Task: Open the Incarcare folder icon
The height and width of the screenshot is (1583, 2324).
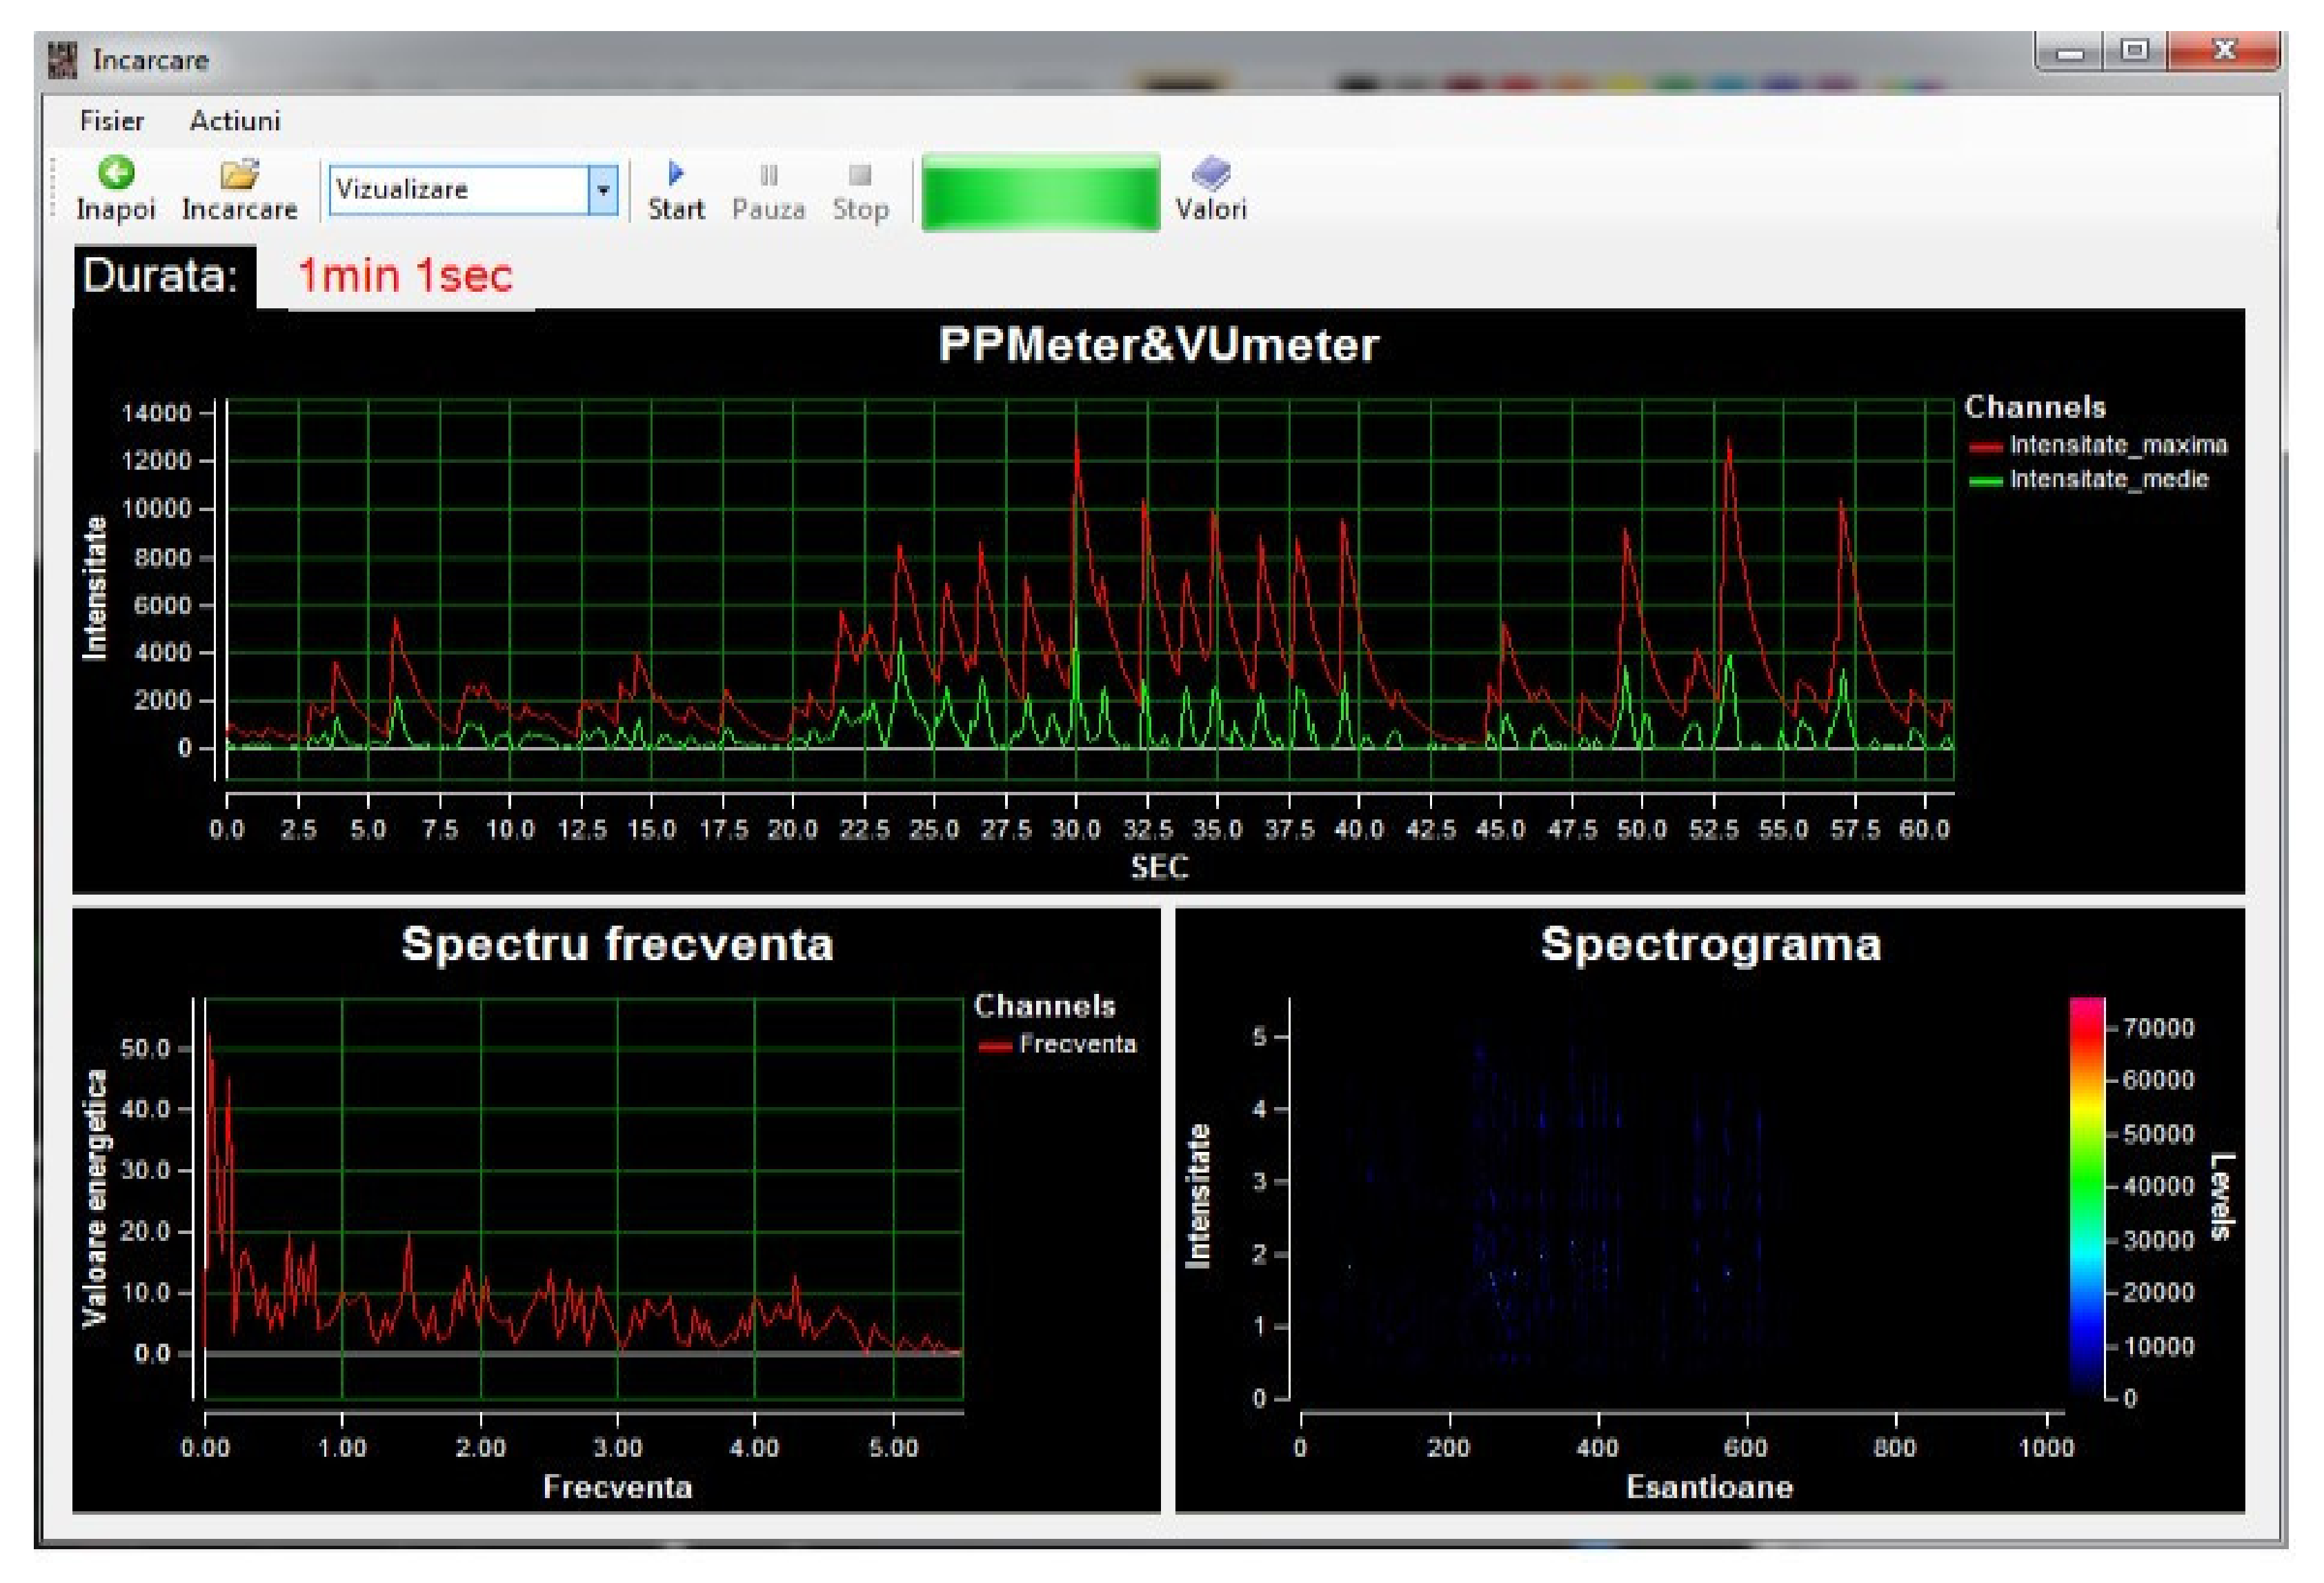Action: (239, 174)
